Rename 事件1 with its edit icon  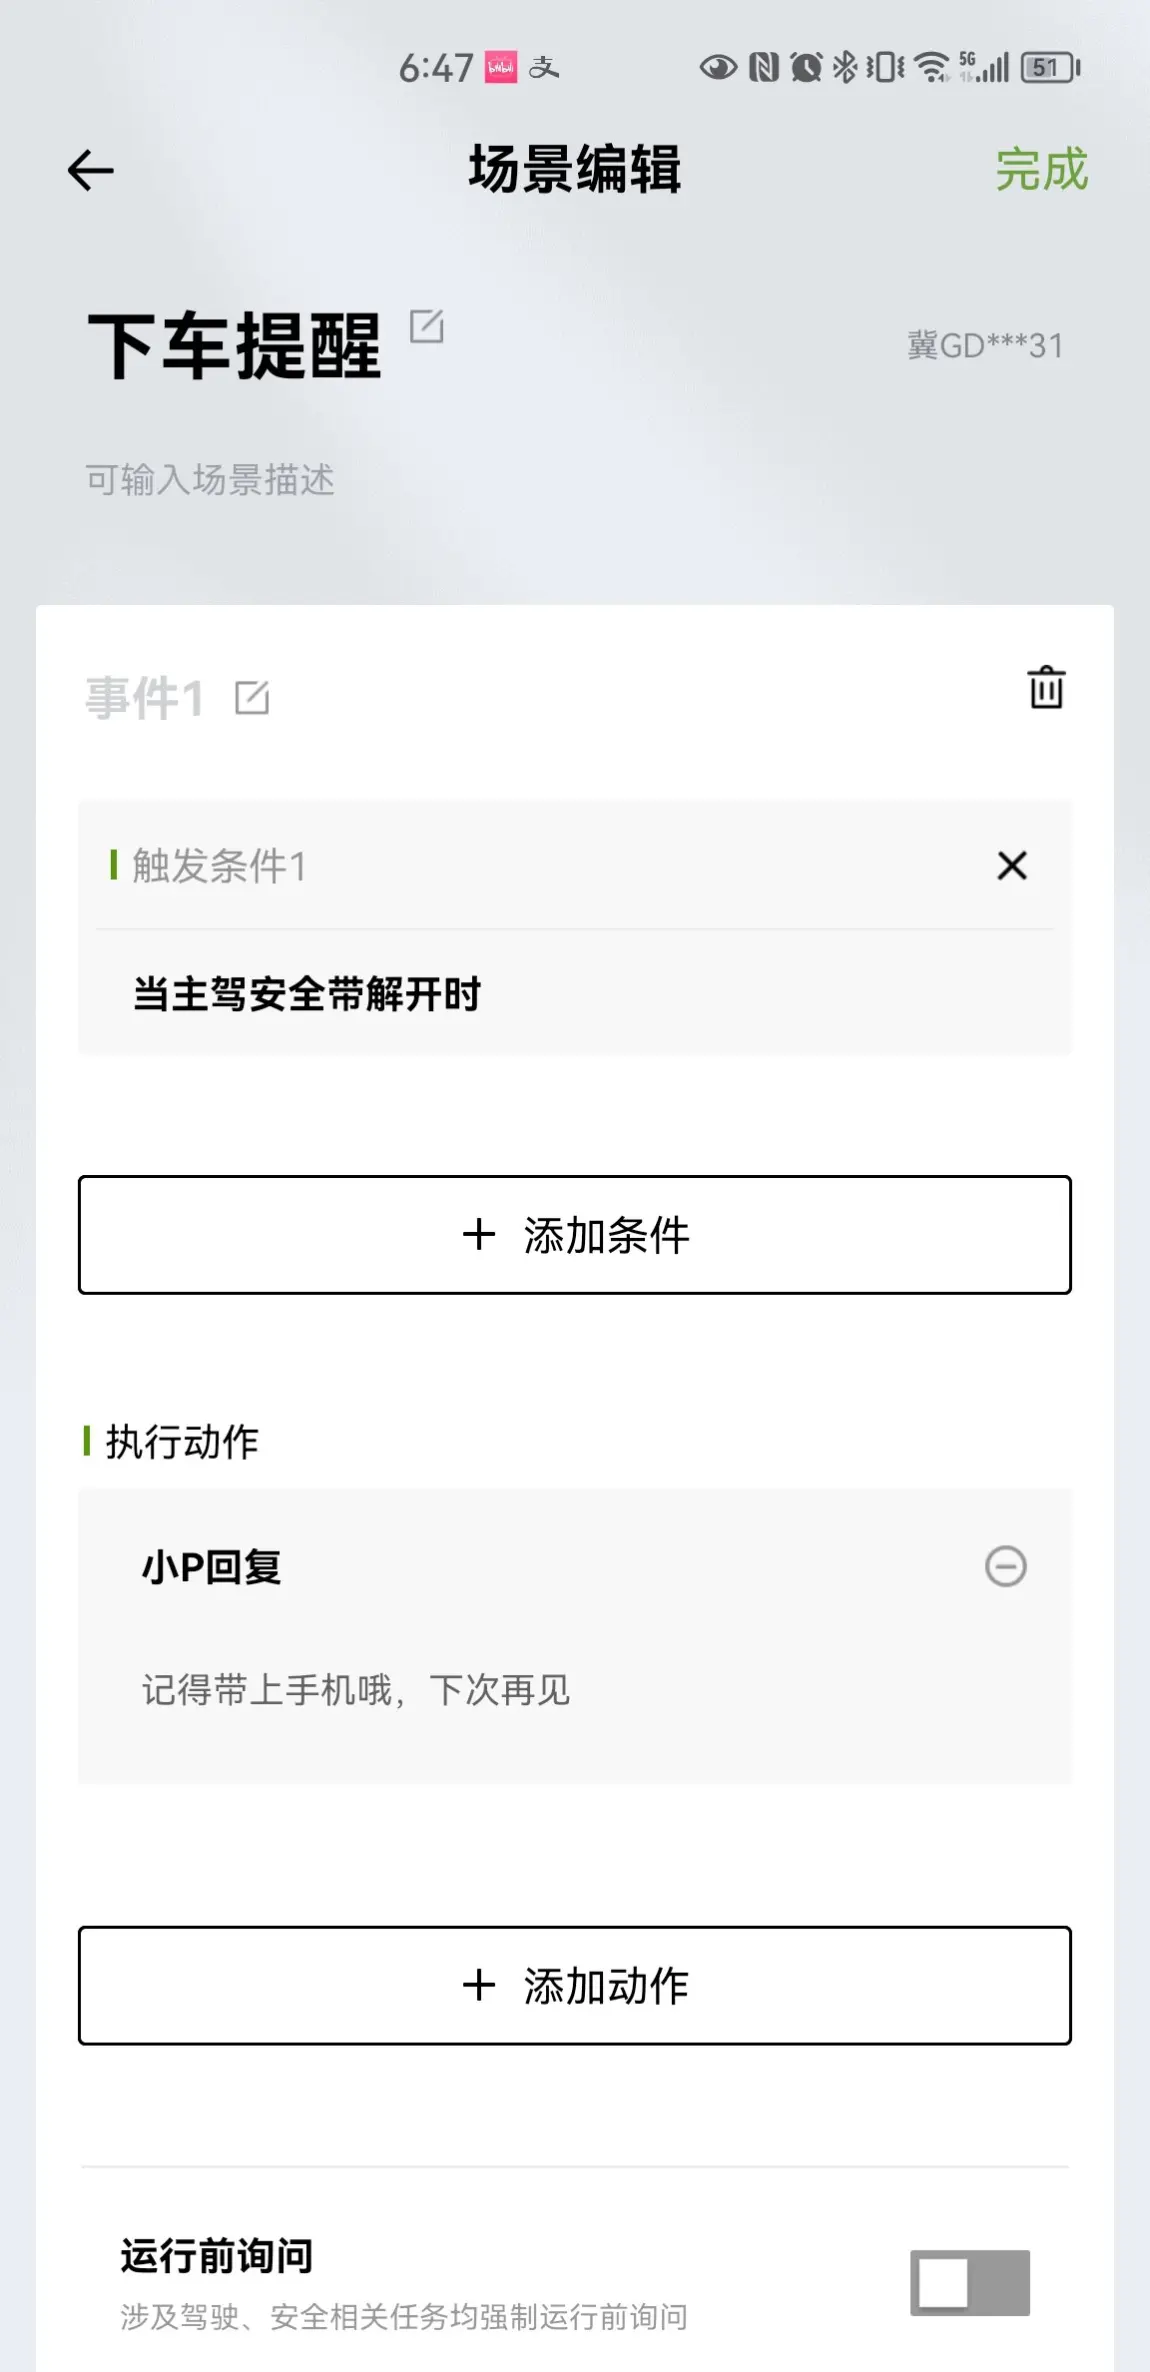click(252, 697)
